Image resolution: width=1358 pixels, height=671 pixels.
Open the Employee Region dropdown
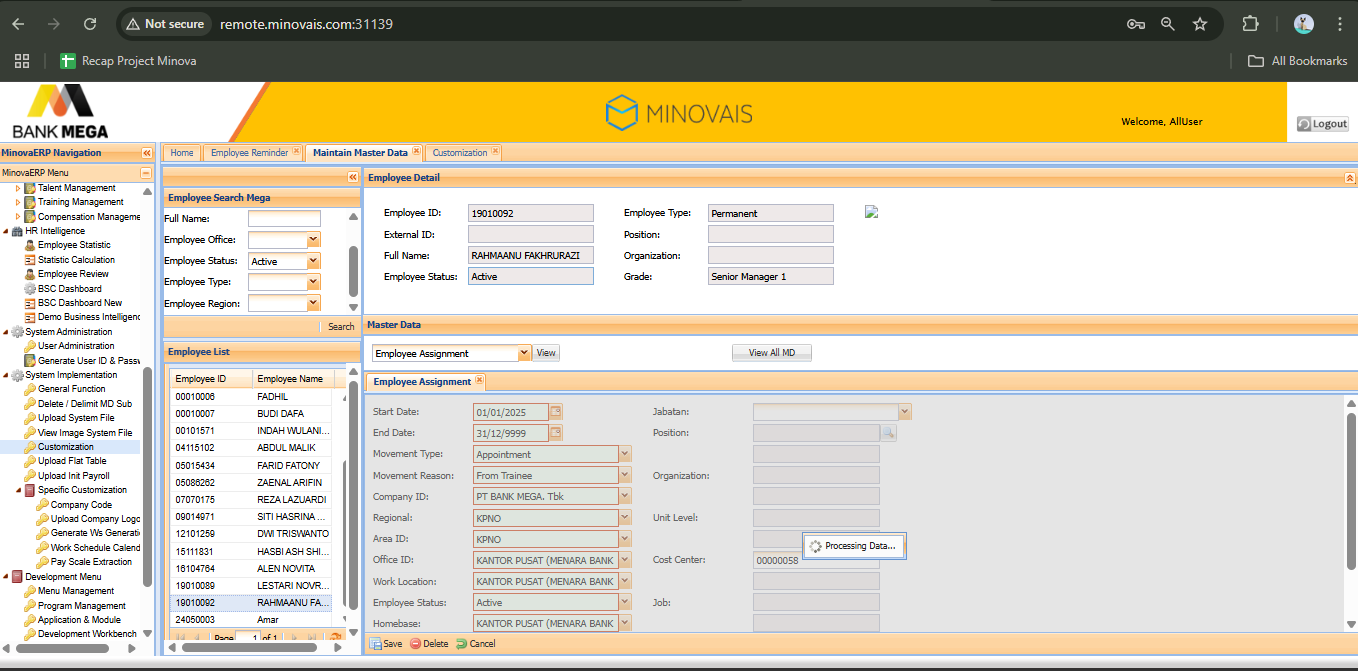click(314, 303)
